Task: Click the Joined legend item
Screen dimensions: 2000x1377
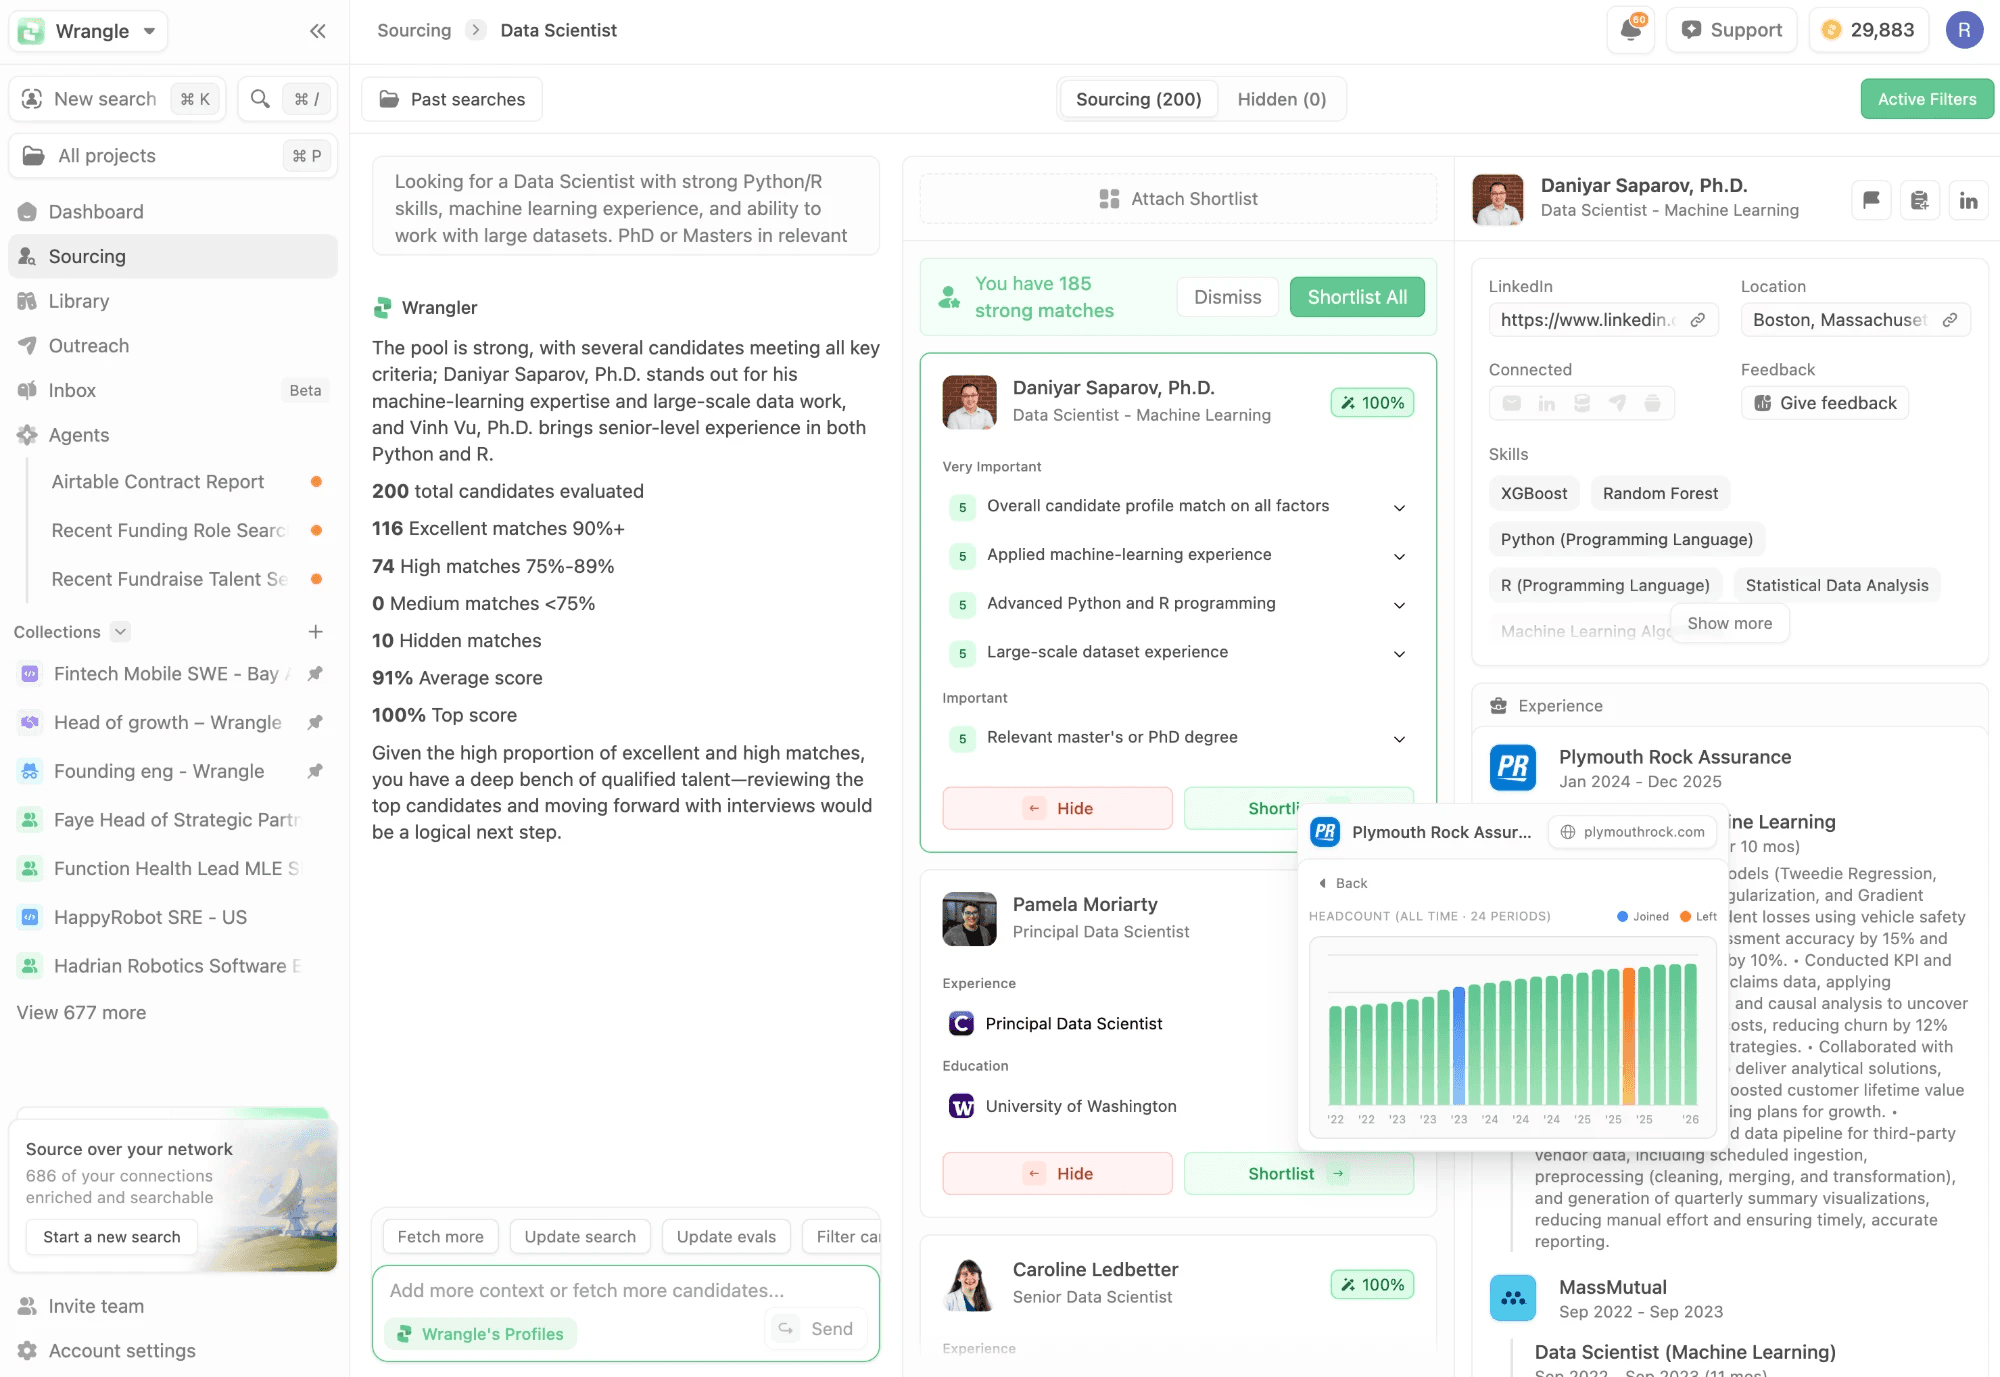Action: [1643, 916]
